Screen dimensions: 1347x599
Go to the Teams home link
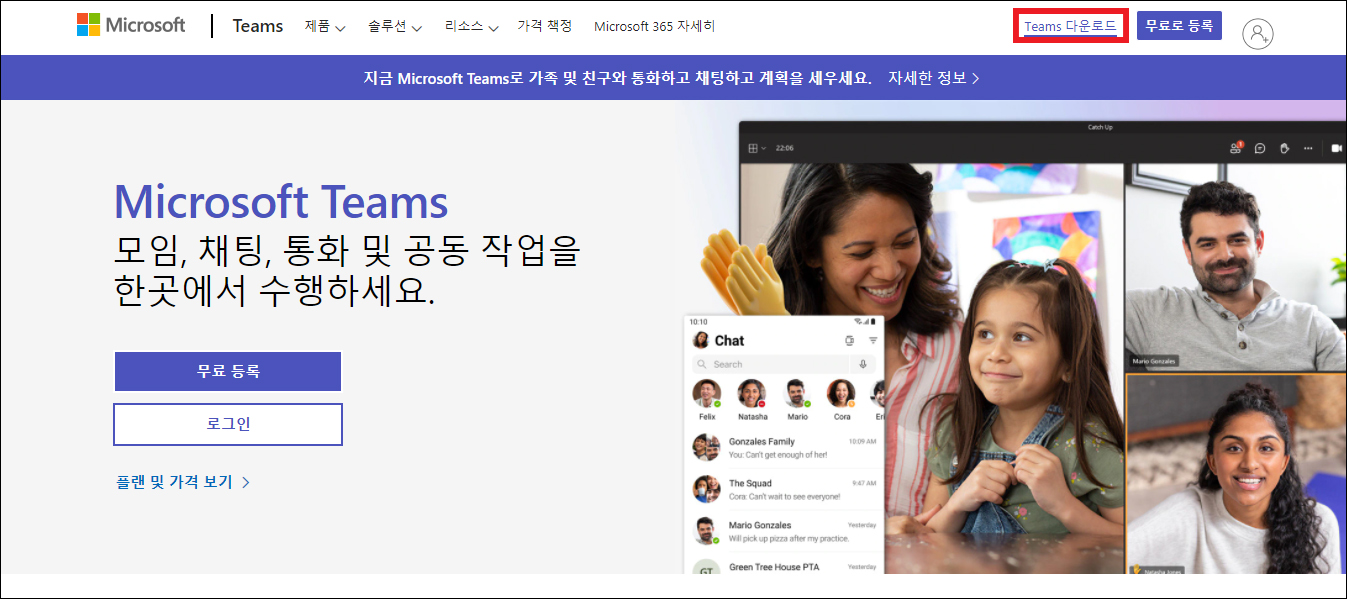click(258, 26)
